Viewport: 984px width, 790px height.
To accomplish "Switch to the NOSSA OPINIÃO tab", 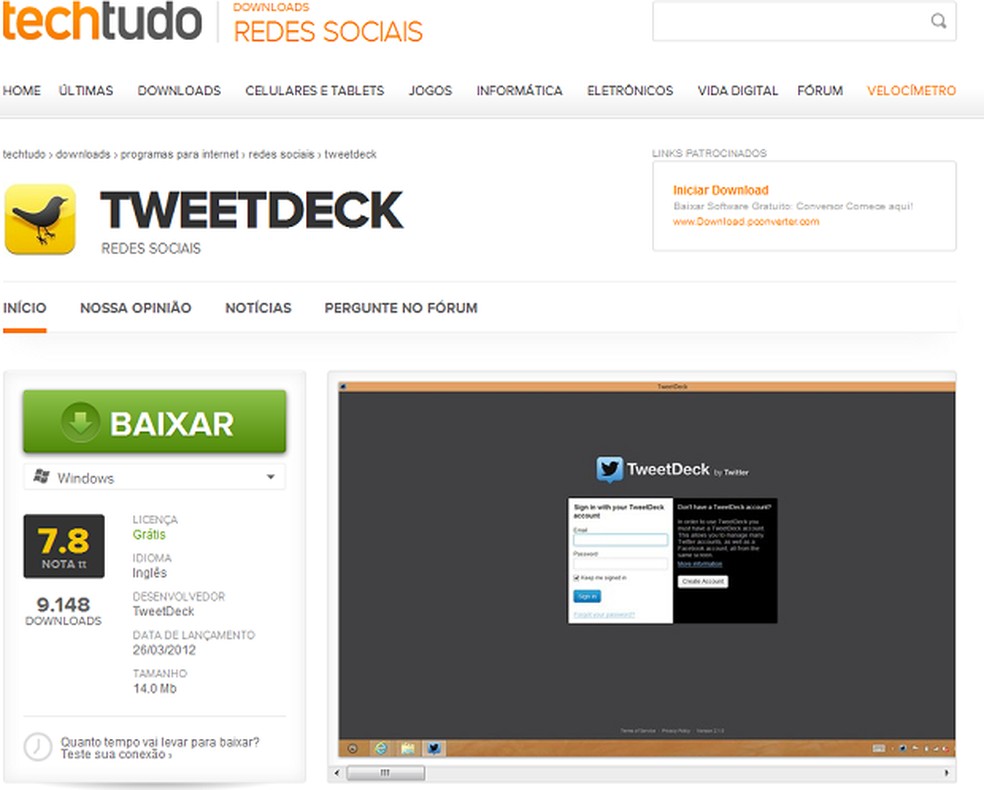I will (135, 308).
